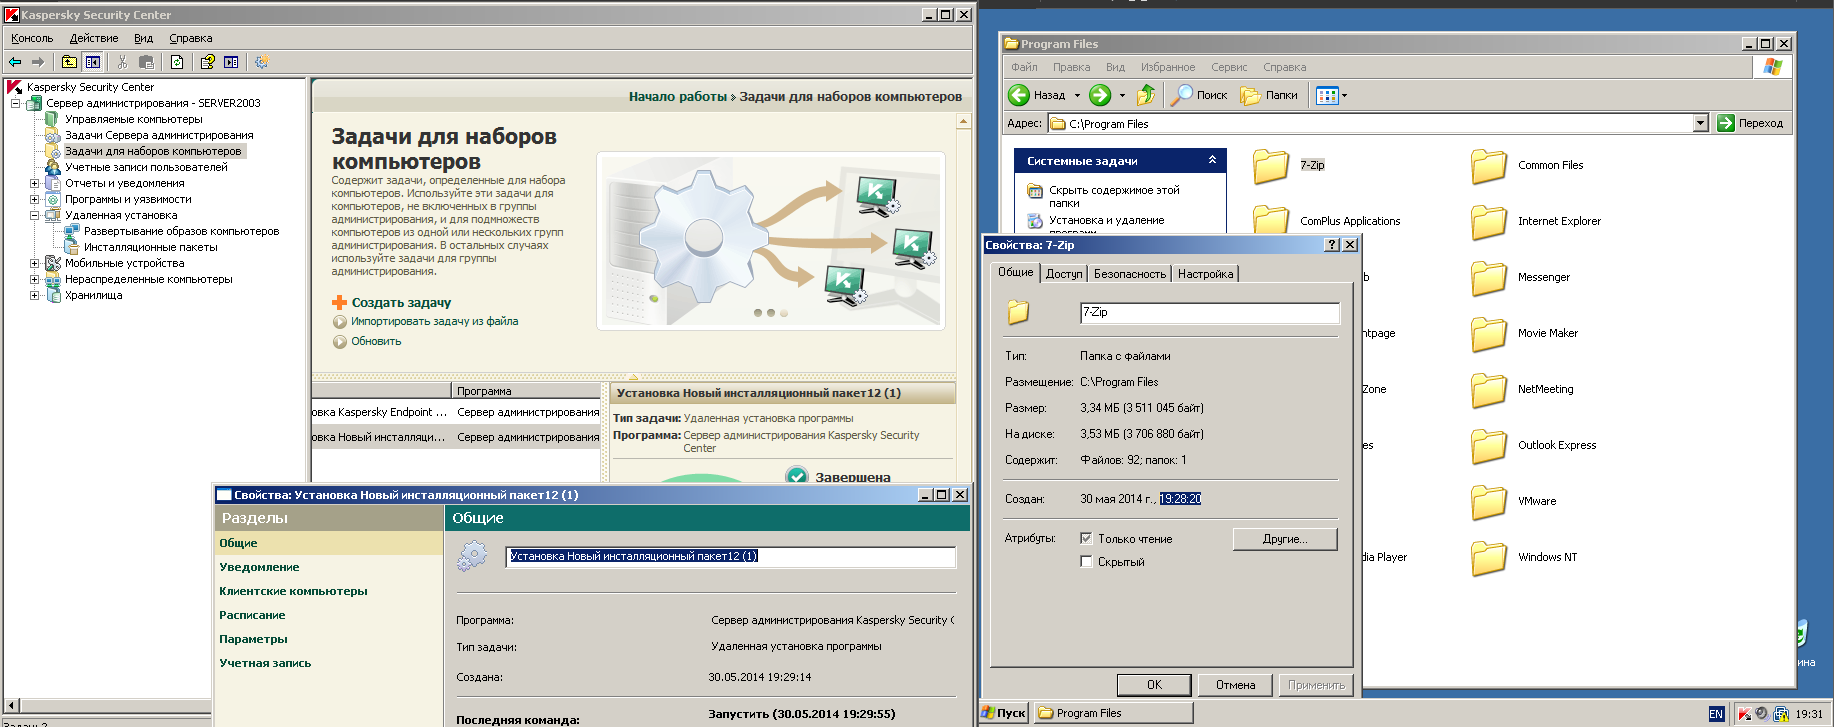1834x727 pixels.
Task: Expand Мобильные устройства tree node
Action: click(34, 263)
